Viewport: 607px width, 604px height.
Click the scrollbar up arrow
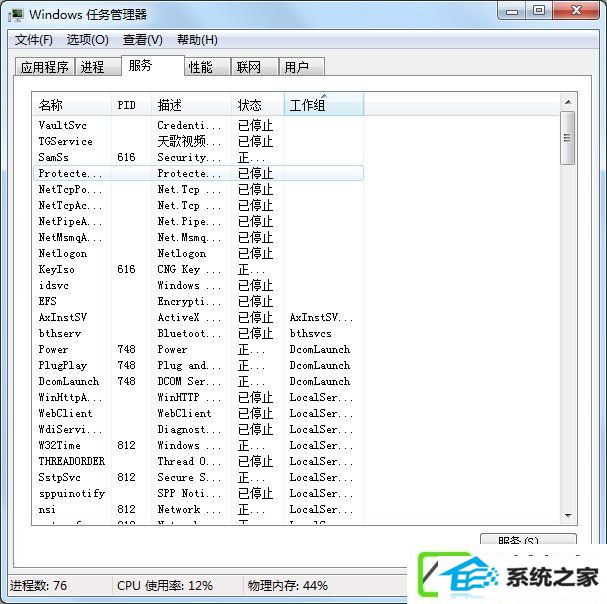coord(568,102)
